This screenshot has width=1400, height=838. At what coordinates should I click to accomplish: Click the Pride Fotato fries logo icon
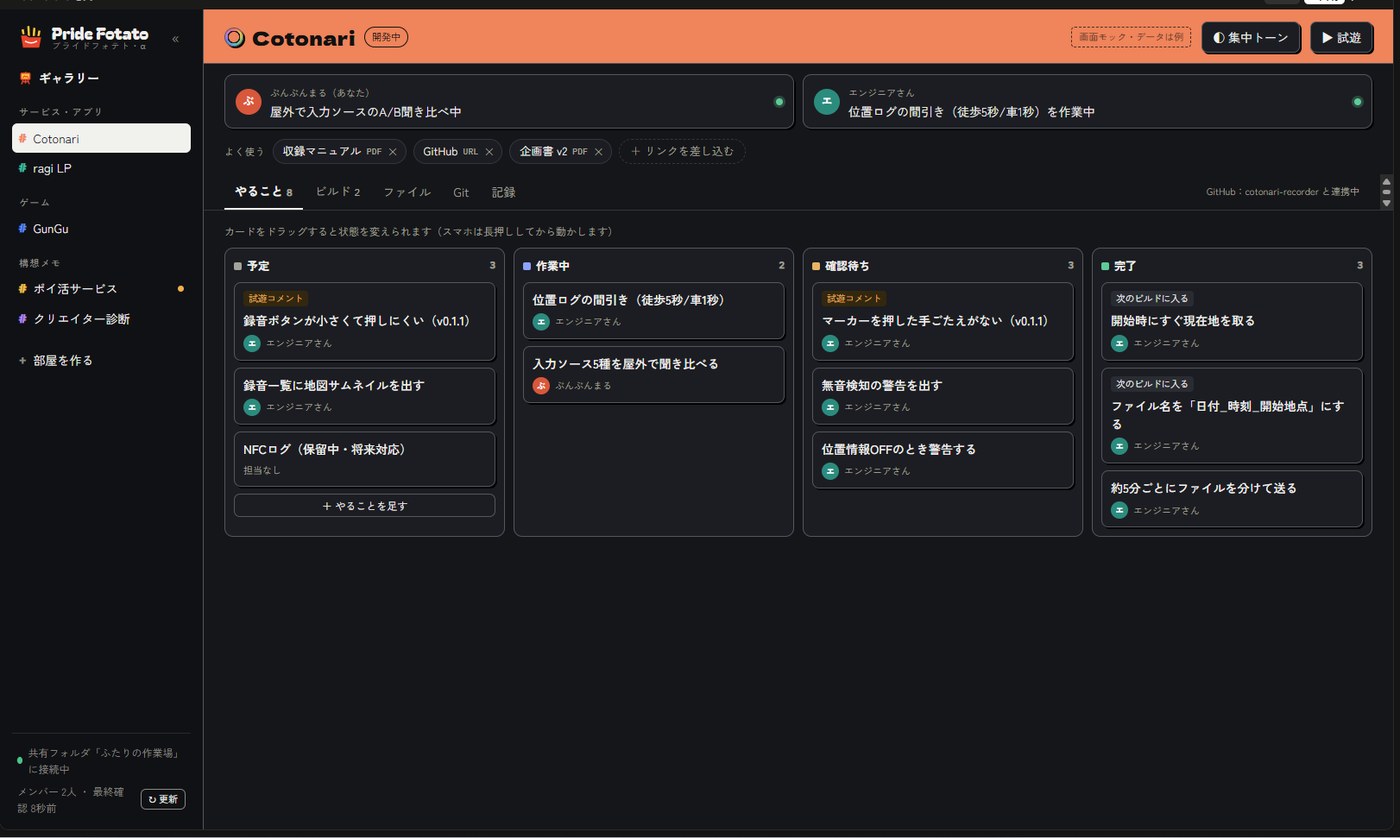click(32, 38)
